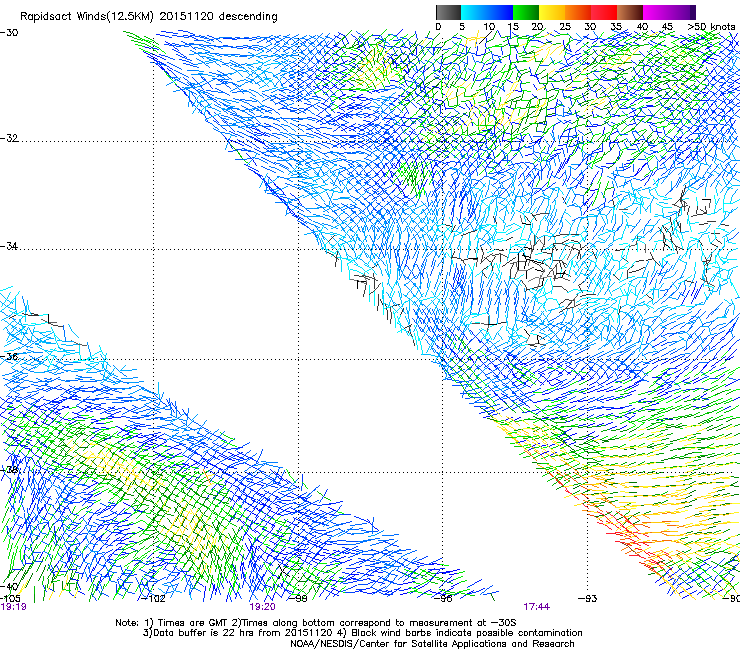Image resolution: width=740 pixels, height=650 pixels.
Task: Click the '-105' longitude axis label
Action: click(x=10, y=599)
